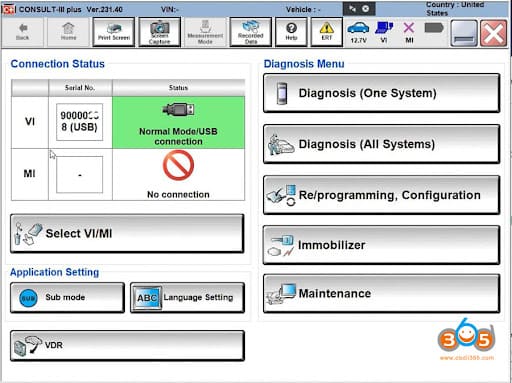Click the 'Serial No.' column header
The image size is (512, 383).
click(x=80, y=88)
